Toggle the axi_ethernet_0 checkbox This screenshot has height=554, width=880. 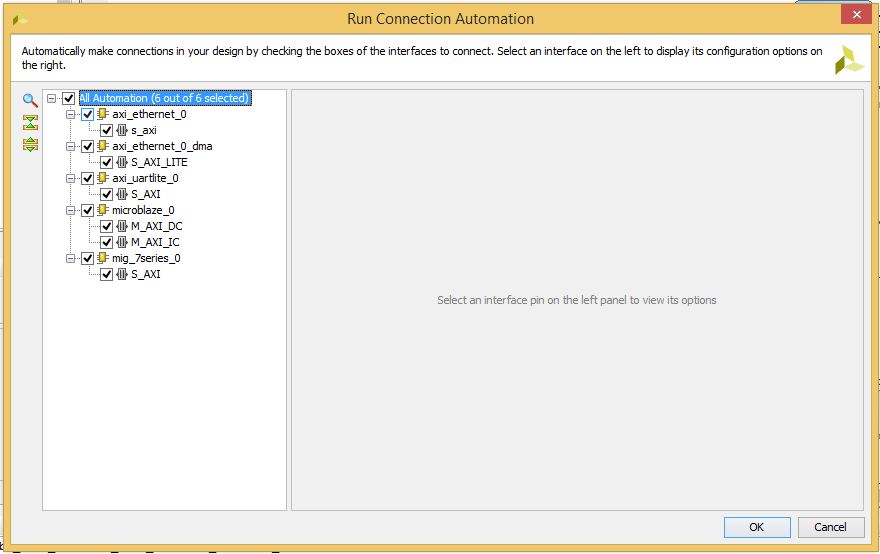click(88, 115)
